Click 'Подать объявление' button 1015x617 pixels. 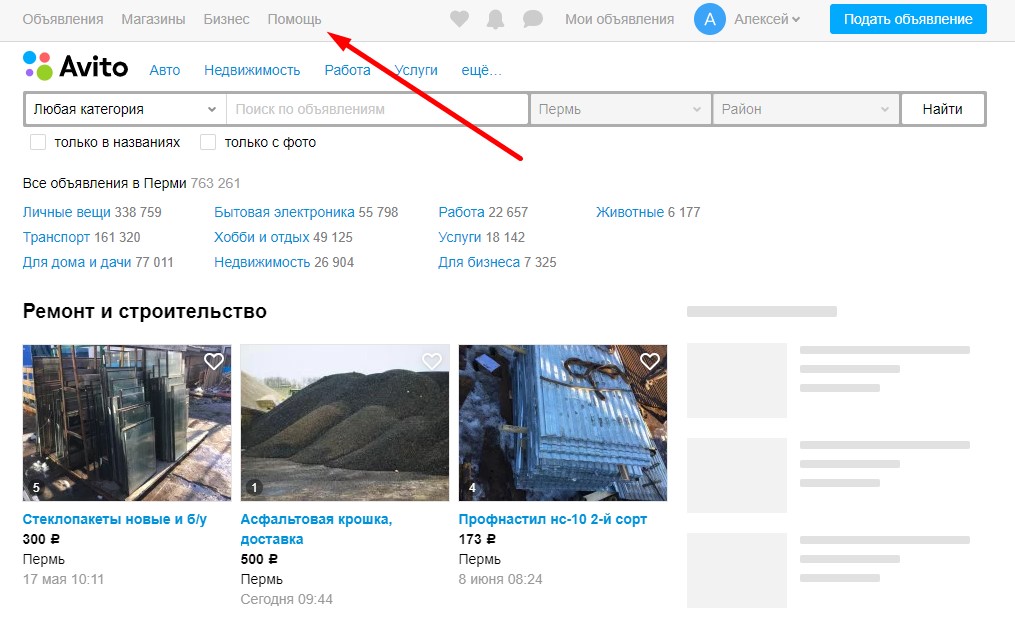(x=908, y=19)
